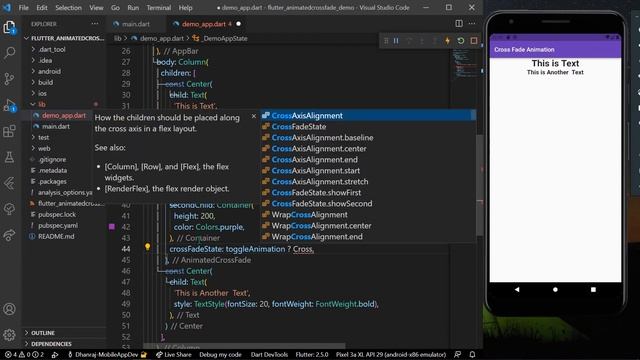Open notifications bell in status bar
640x360 pixels.
pos(472,355)
